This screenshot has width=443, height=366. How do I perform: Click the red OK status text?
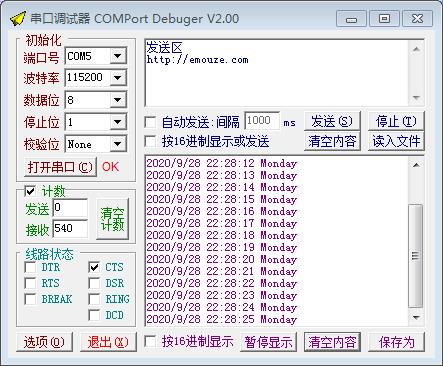[110, 167]
